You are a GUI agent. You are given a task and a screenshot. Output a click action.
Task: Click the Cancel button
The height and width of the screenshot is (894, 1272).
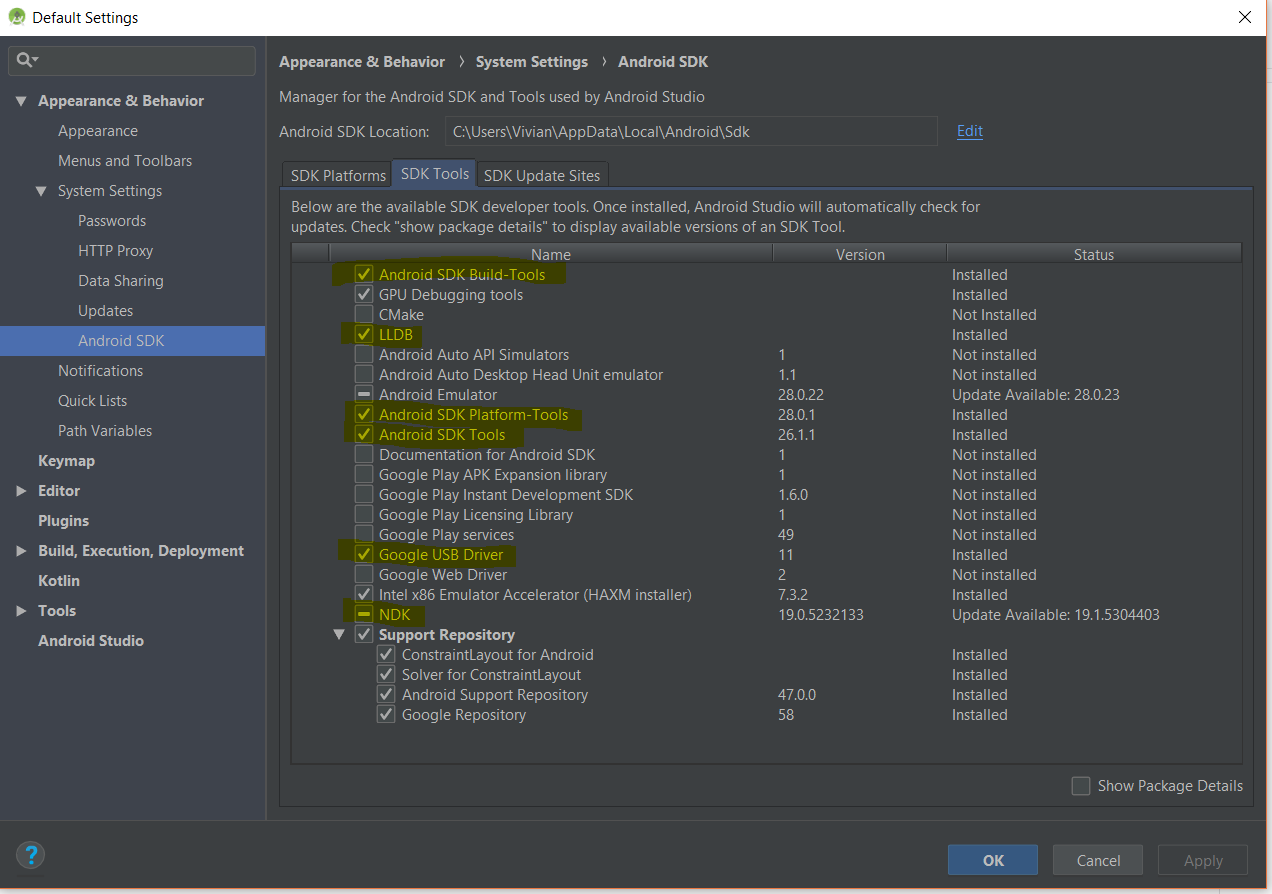1098,860
